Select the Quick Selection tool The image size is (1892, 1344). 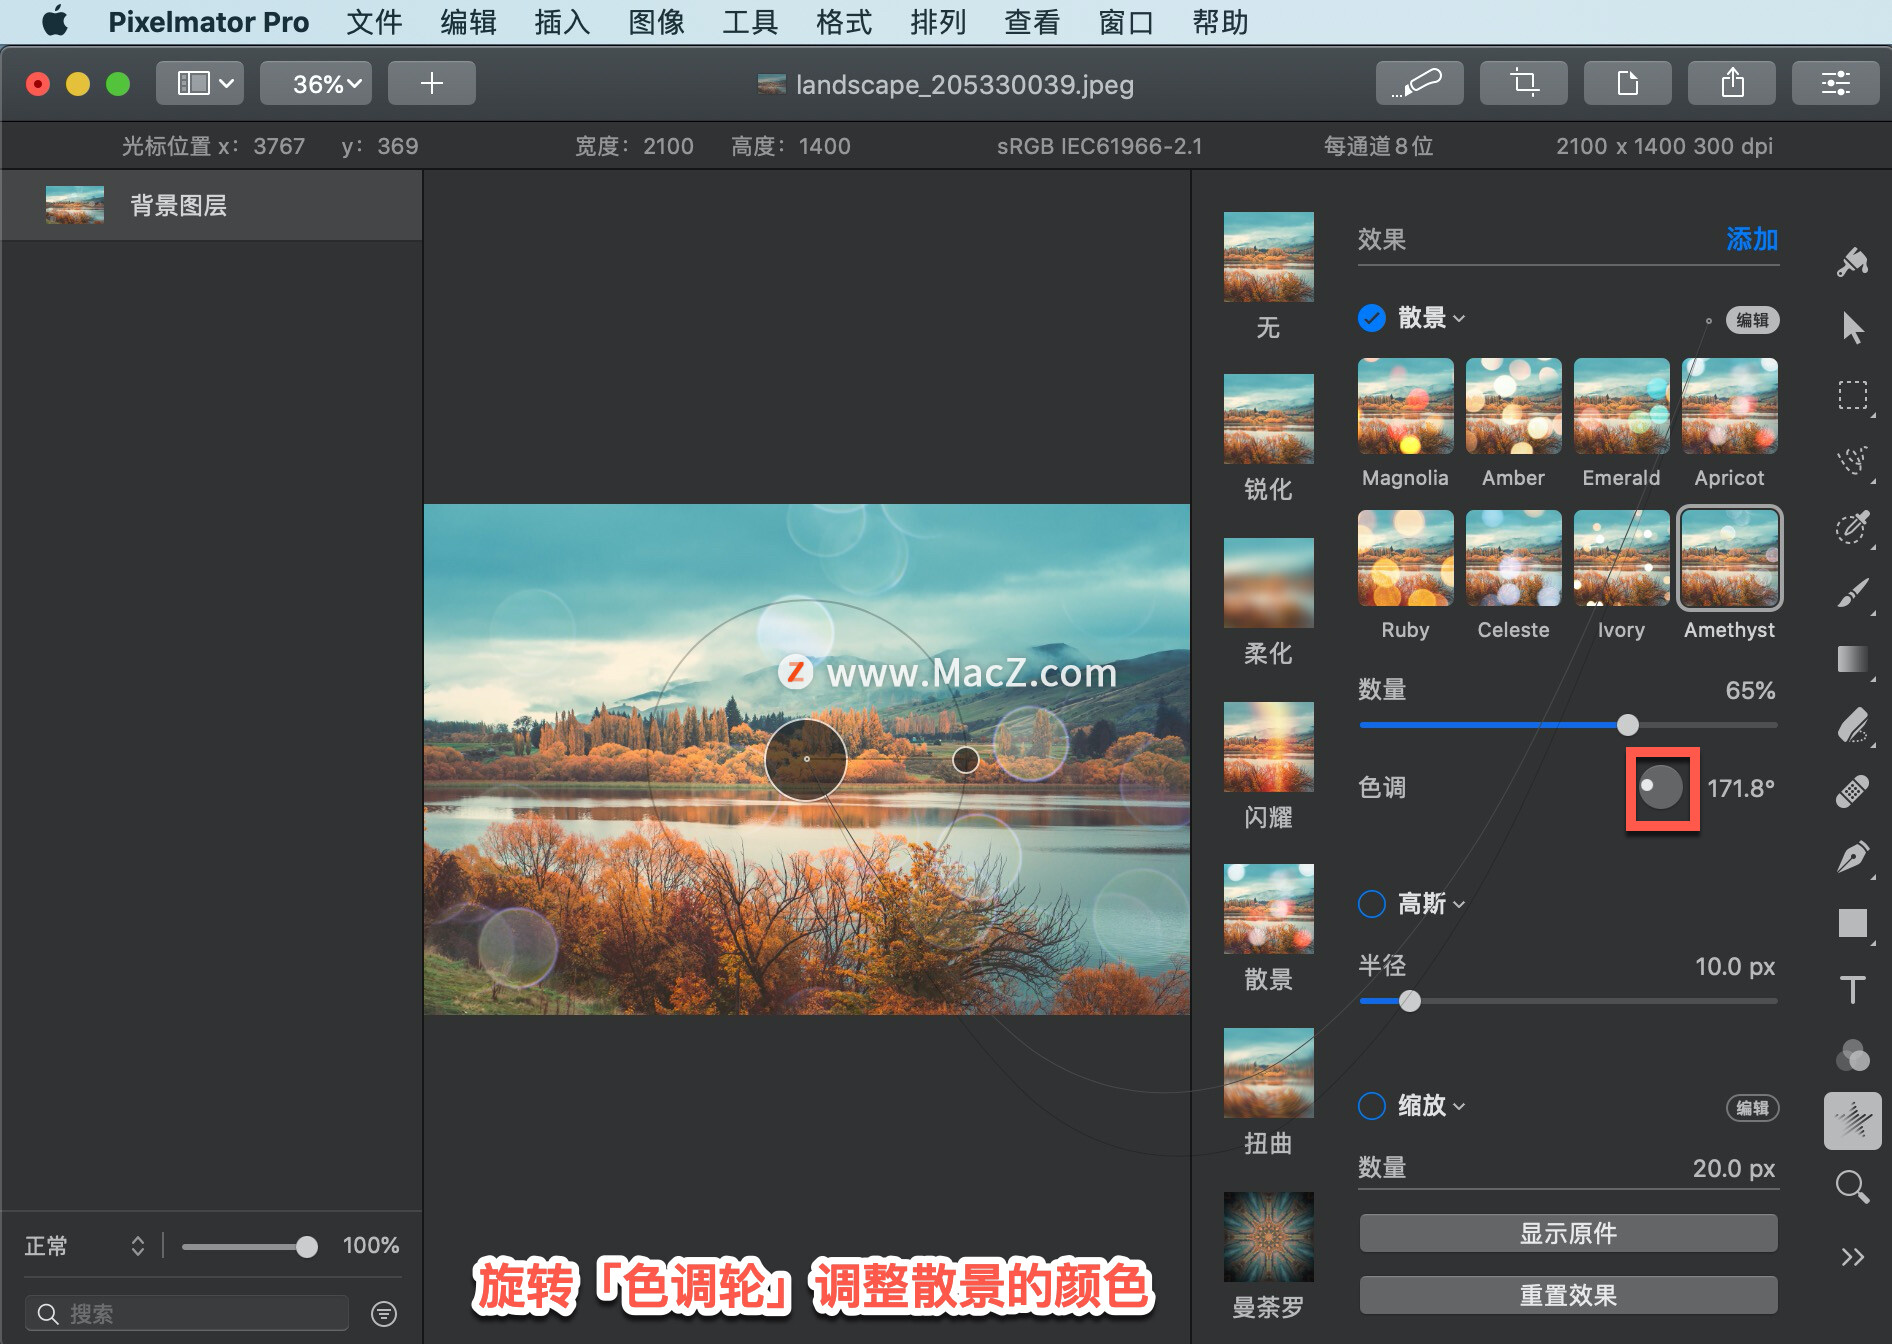[x=1853, y=460]
